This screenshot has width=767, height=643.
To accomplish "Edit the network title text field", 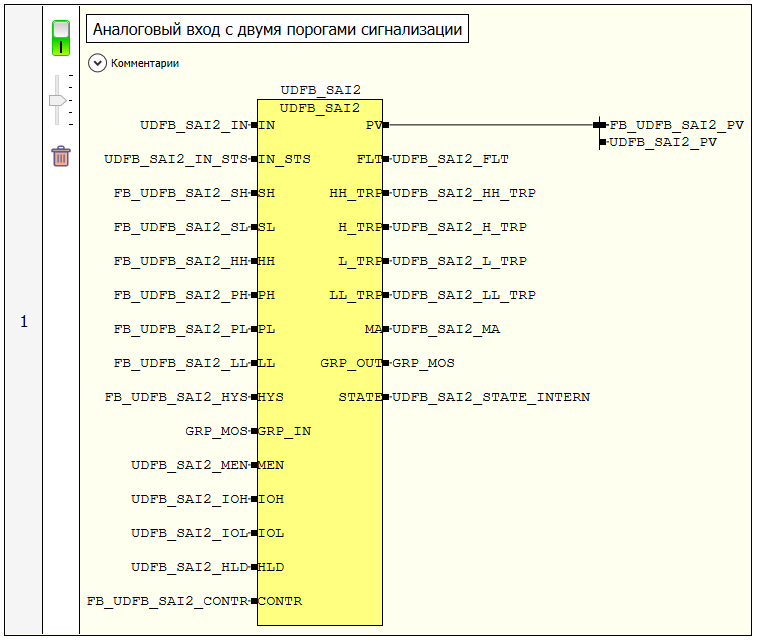I will 277,30.
